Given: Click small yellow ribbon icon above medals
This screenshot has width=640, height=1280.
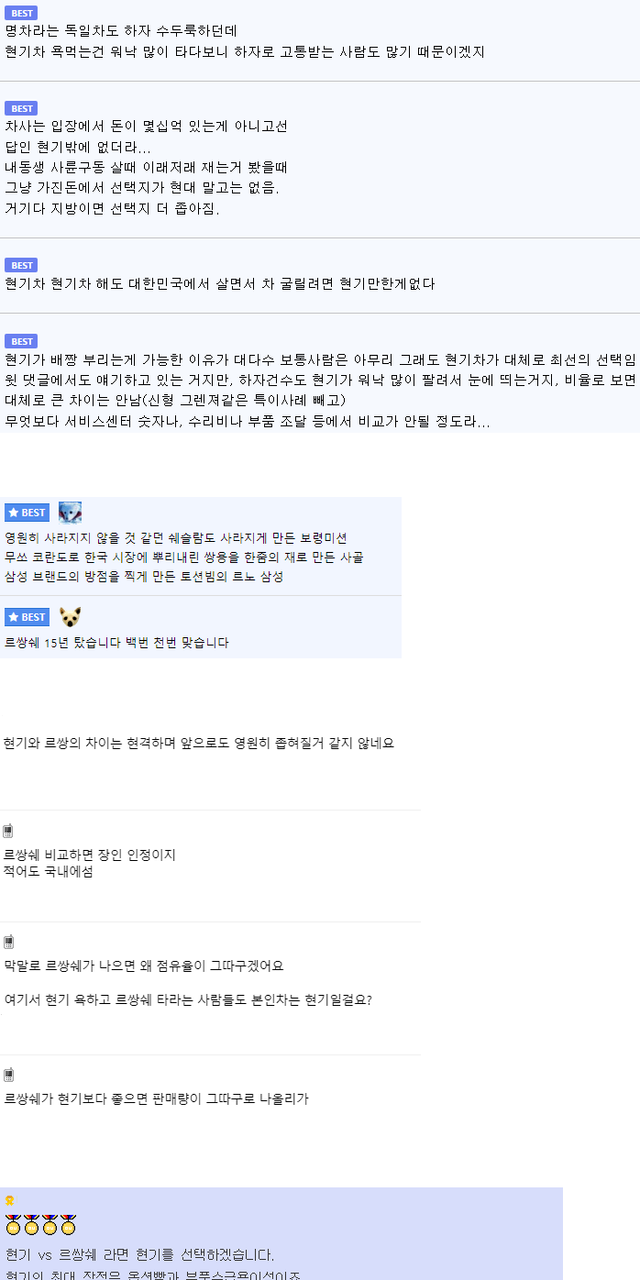Looking at the screenshot, I should tap(9, 1201).
